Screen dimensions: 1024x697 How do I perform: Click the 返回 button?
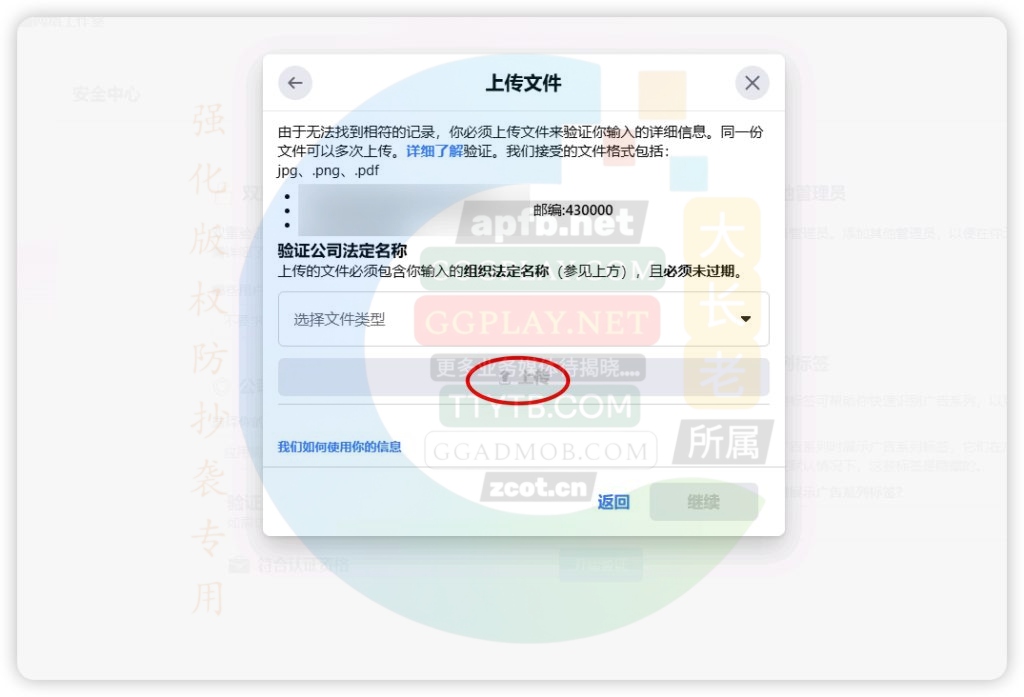point(613,502)
